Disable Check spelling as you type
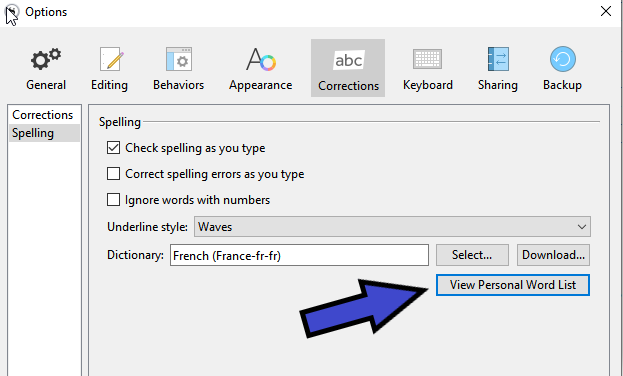Screen dimensions: 623x376 [113, 148]
